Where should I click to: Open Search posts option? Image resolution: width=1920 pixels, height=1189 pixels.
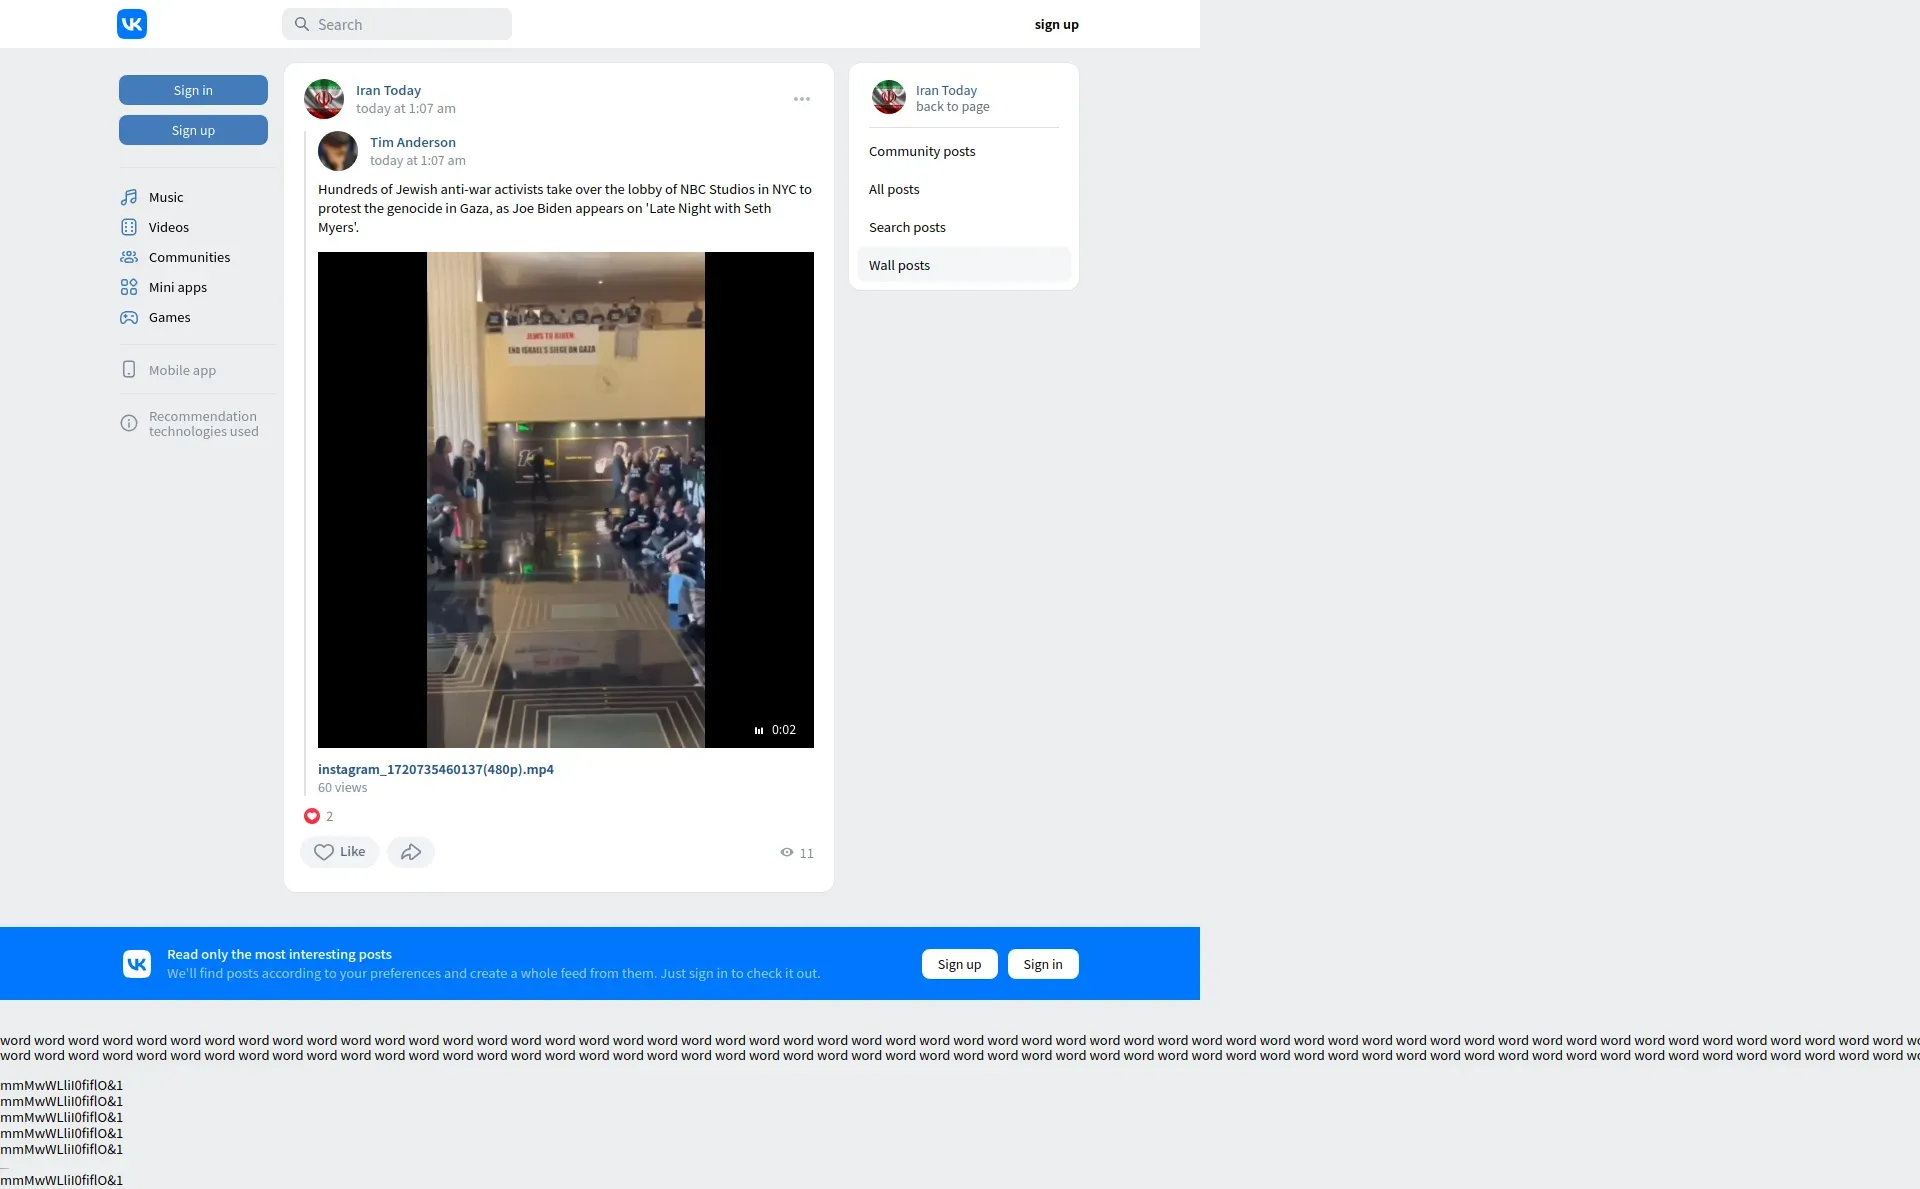click(907, 227)
